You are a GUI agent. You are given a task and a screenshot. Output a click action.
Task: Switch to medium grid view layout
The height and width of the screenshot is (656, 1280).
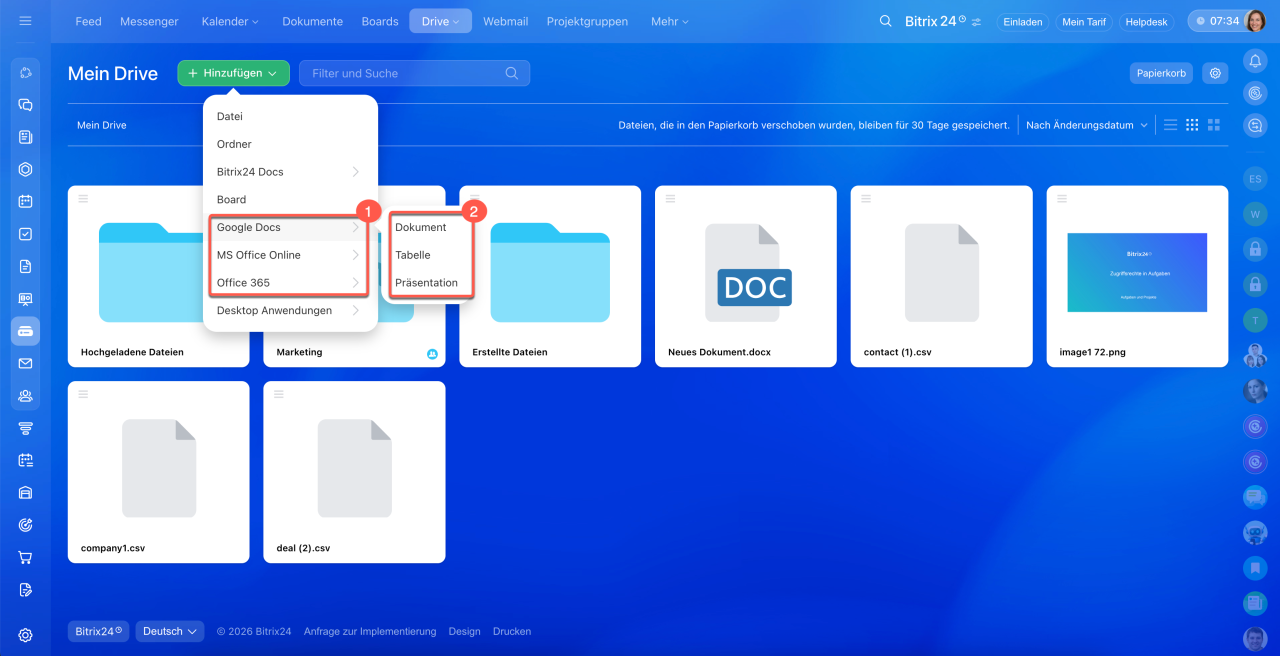[x=1192, y=125]
